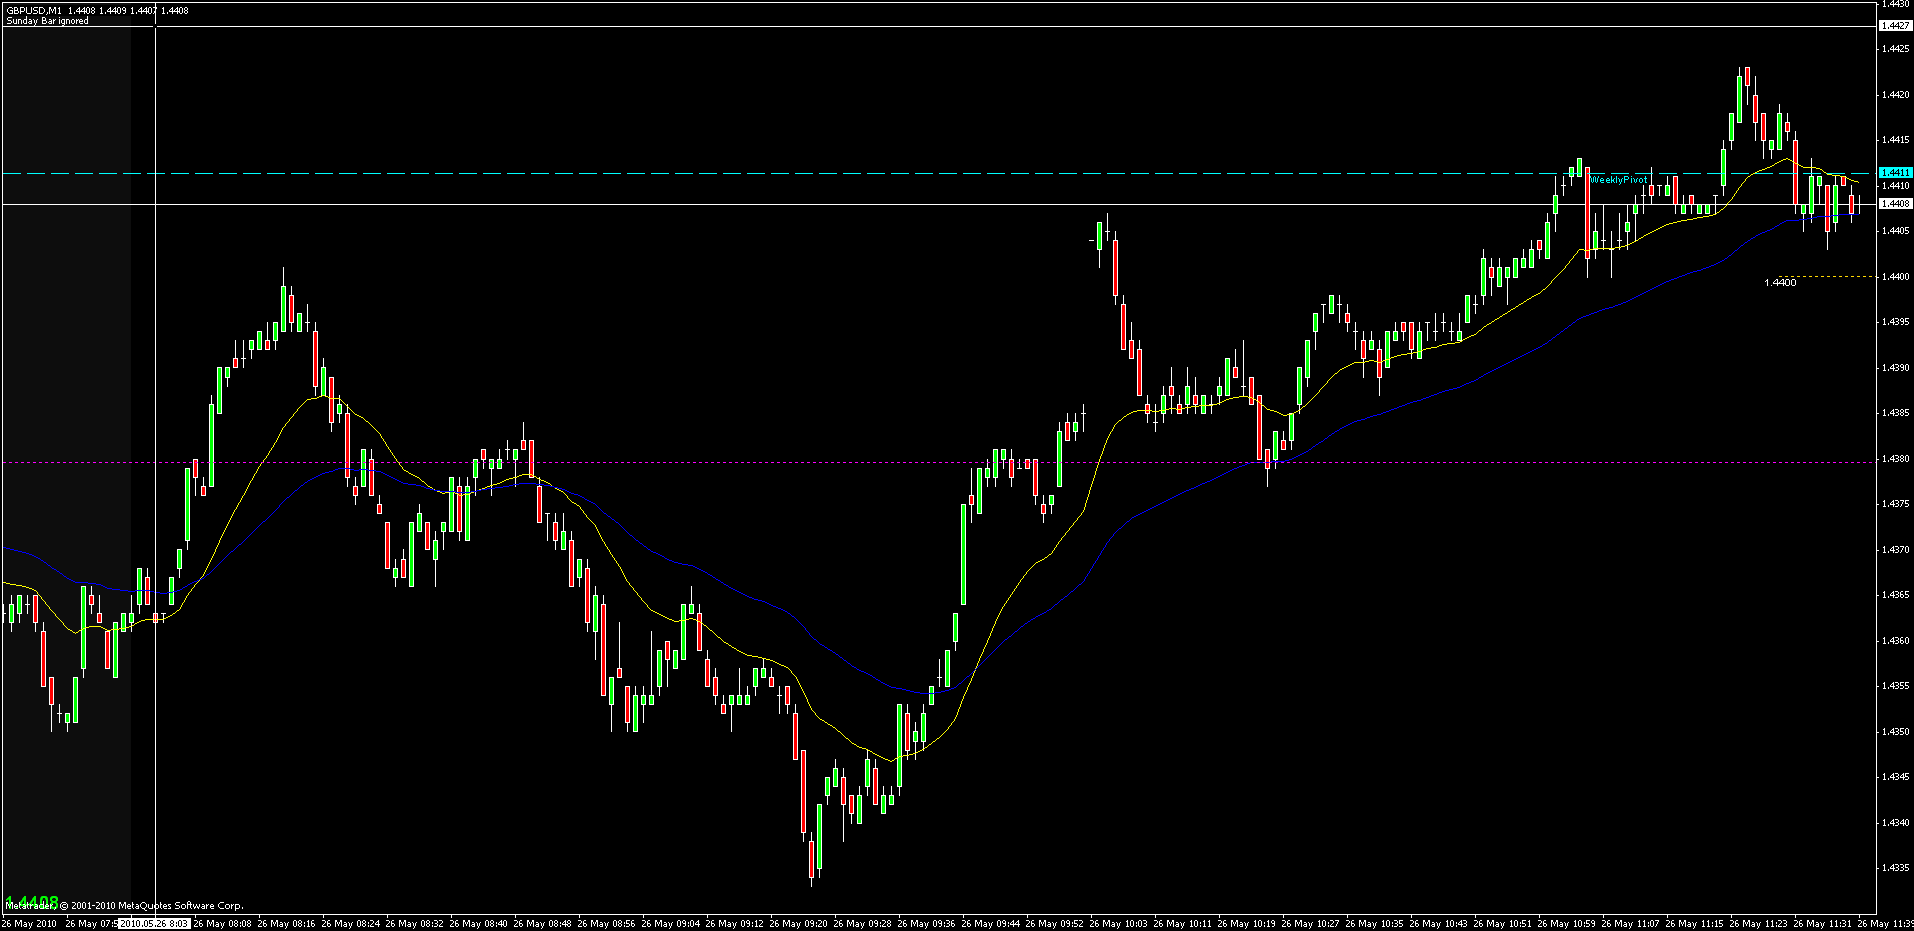Select the '26 May 08:48' time axis label
The height and width of the screenshot is (931, 1914).
click(x=542, y=924)
